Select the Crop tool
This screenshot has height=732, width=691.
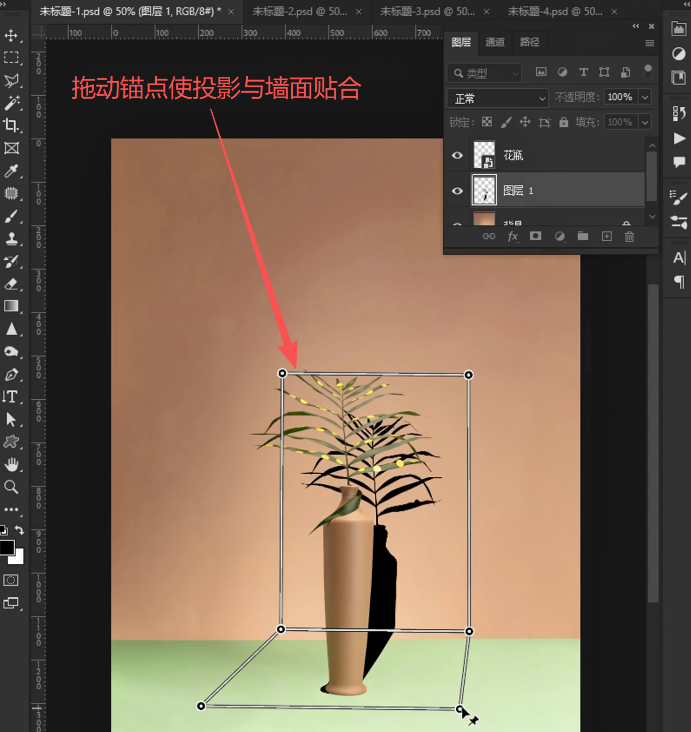click(11, 125)
